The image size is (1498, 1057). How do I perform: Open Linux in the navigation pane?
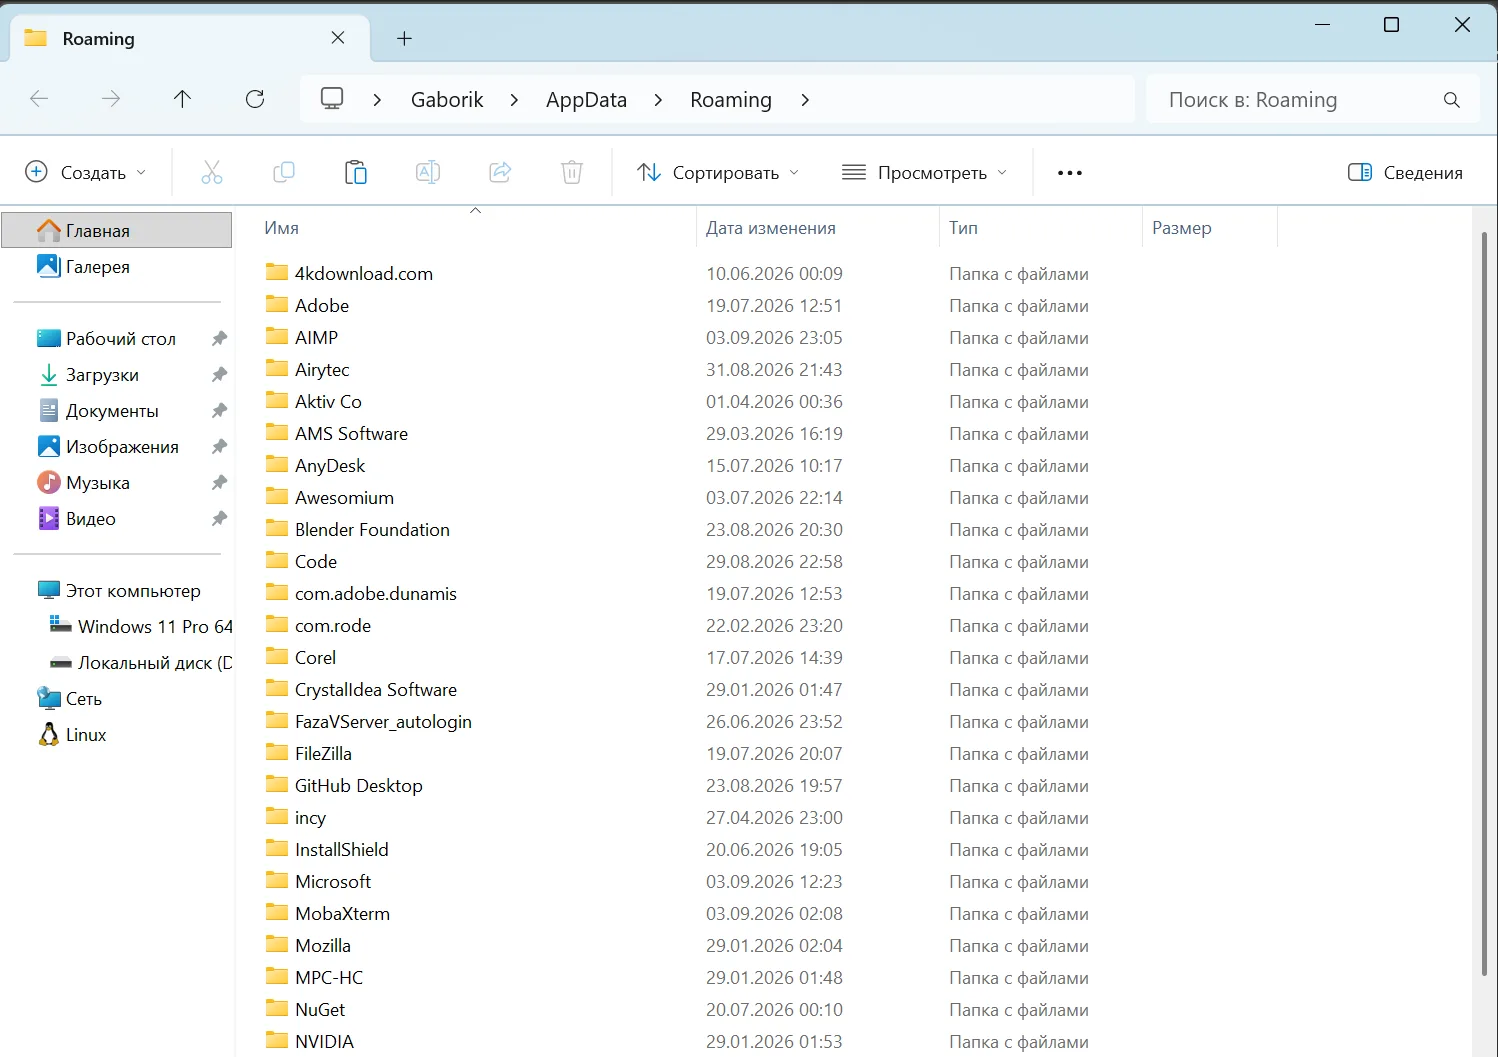[x=86, y=735]
